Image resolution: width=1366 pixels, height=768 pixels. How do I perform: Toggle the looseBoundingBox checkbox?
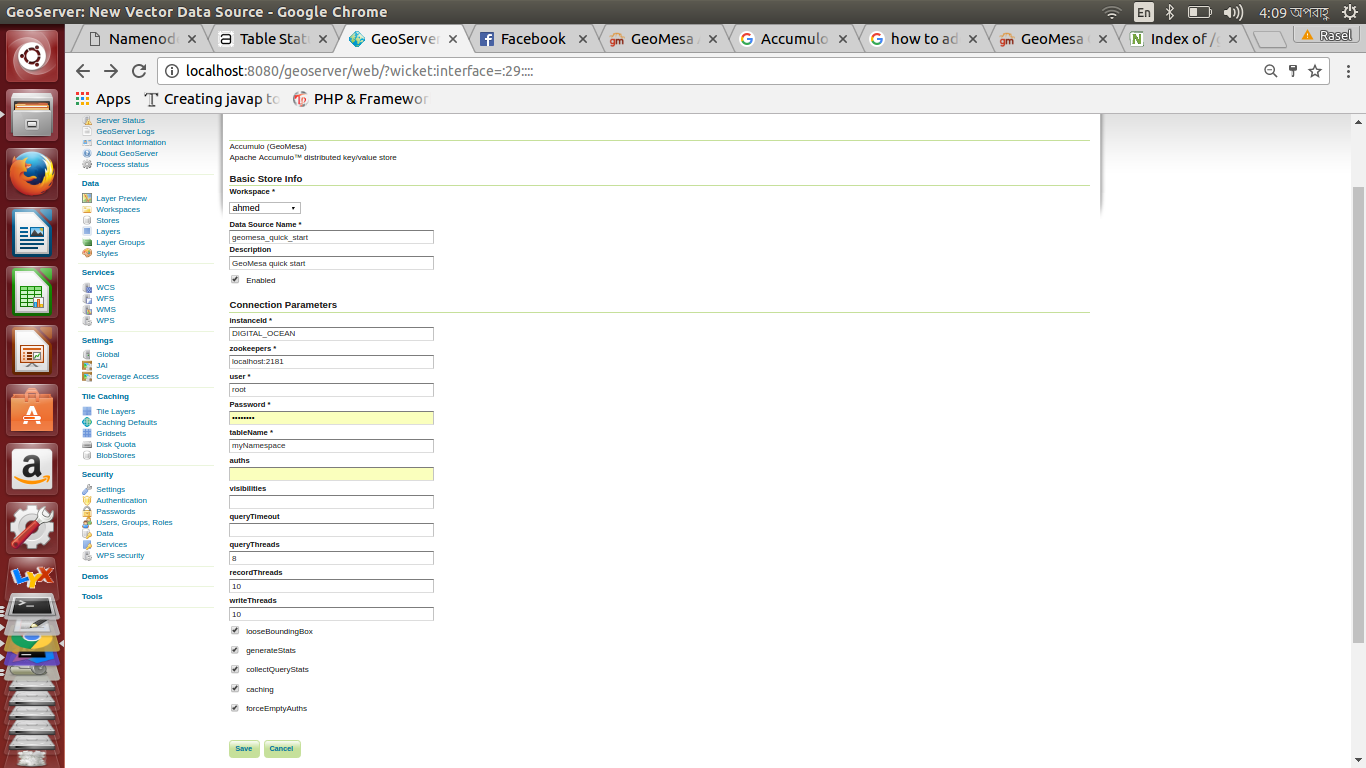pos(235,631)
